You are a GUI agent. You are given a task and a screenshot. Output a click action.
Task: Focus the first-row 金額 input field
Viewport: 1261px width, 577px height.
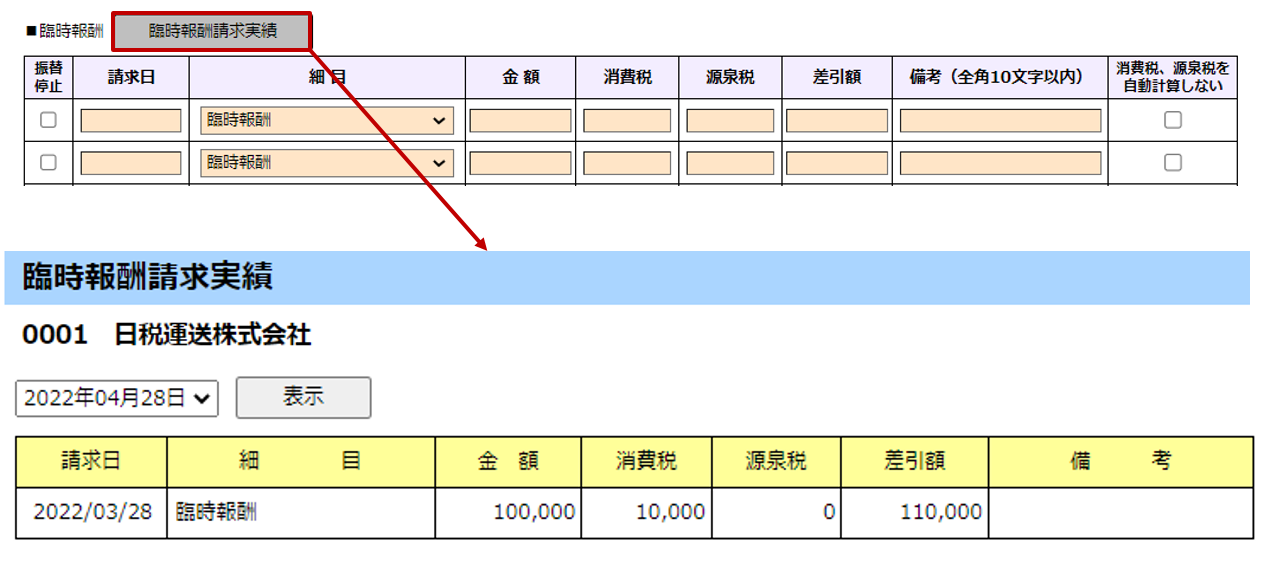coord(520,121)
